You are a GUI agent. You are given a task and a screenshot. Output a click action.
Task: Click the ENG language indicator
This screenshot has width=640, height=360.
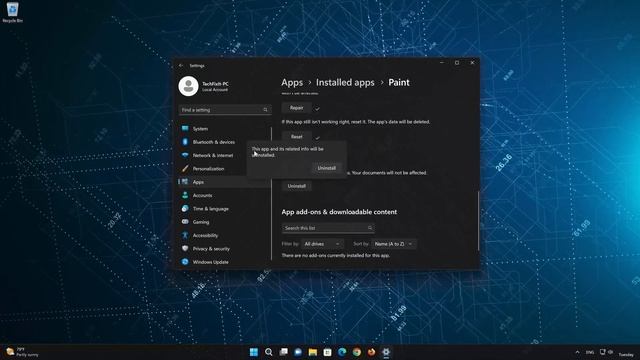(590, 352)
